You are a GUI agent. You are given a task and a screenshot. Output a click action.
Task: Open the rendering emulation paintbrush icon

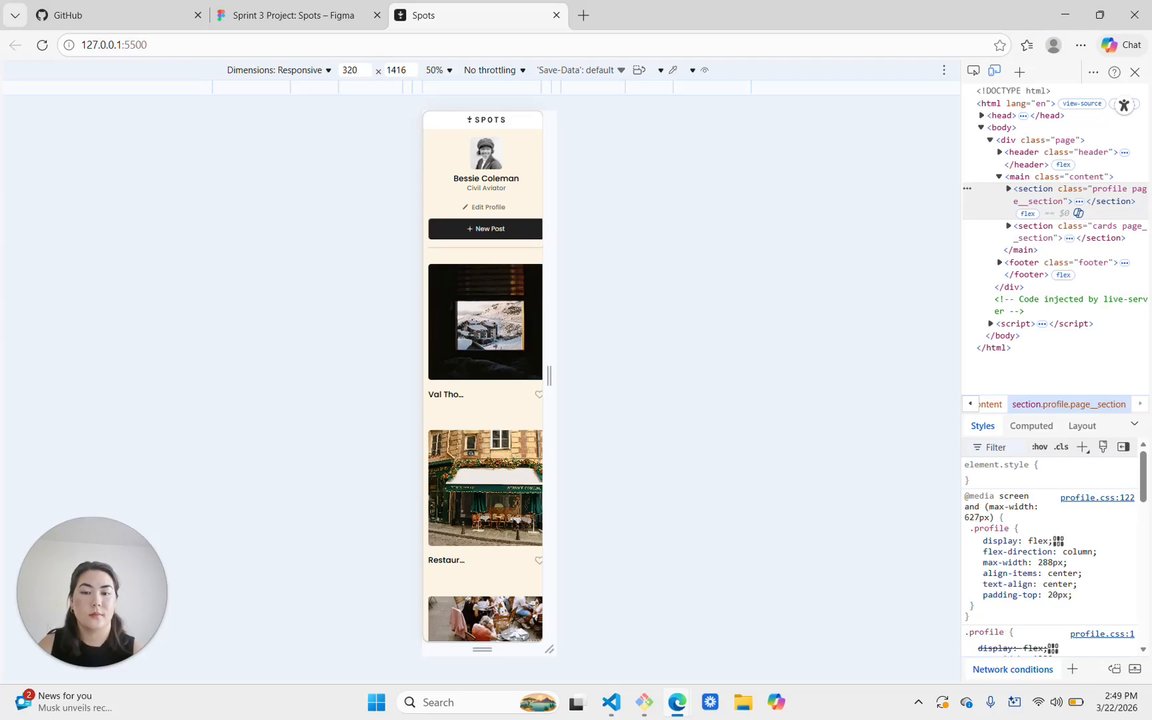1103,447
